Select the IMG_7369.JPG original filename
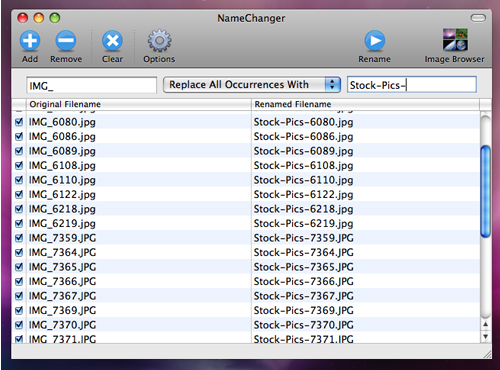Viewport: 500px width, 370px height. tap(62, 311)
